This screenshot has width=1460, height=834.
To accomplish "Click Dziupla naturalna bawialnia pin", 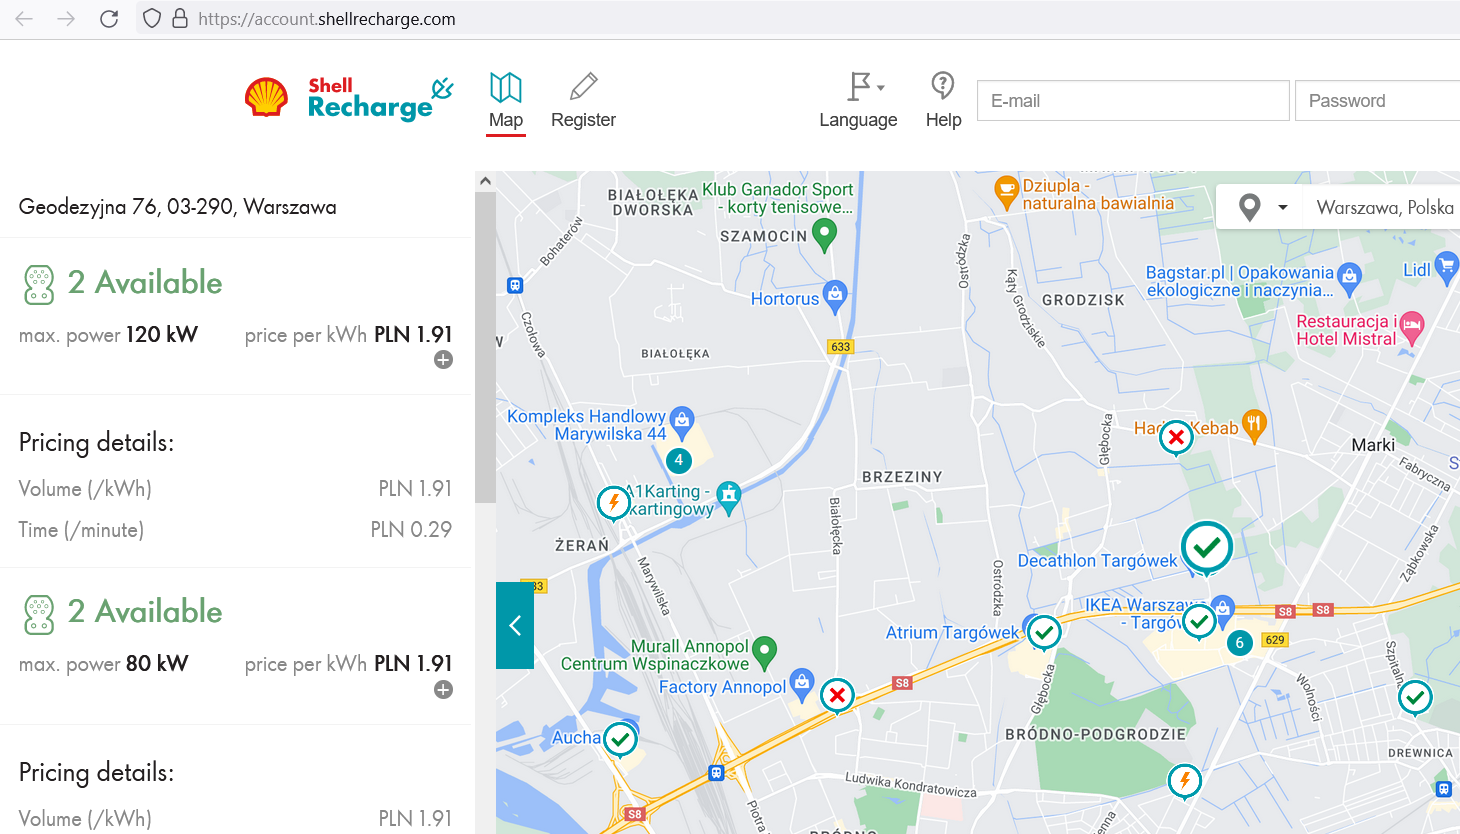I will pos(1006,190).
